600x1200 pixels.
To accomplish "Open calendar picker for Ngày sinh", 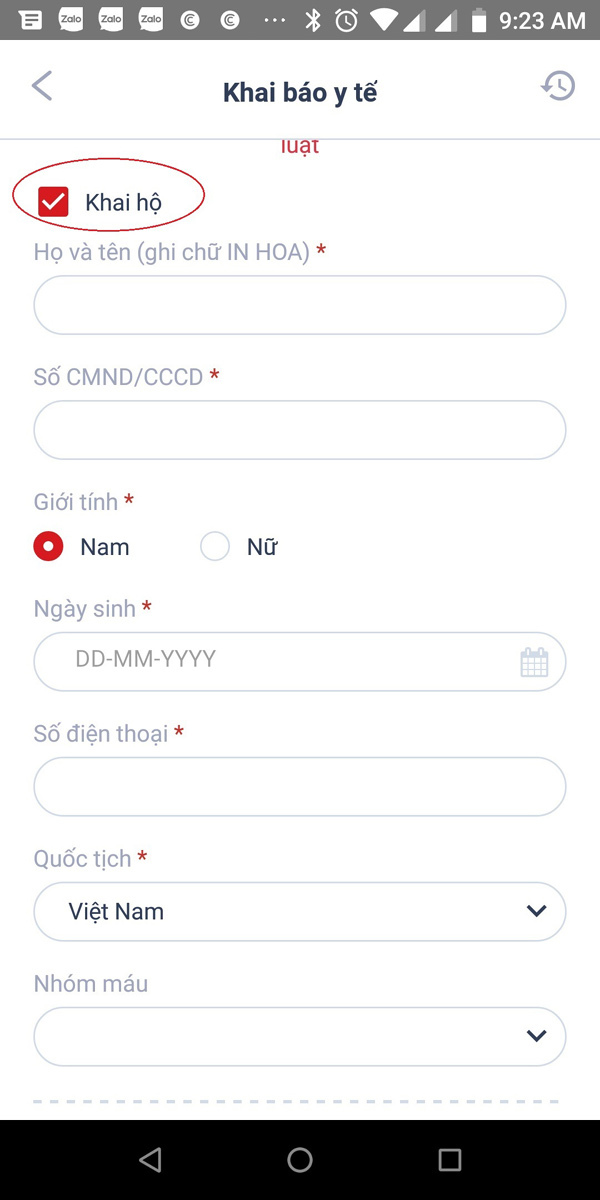I will pyautogui.click(x=534, y=662).
